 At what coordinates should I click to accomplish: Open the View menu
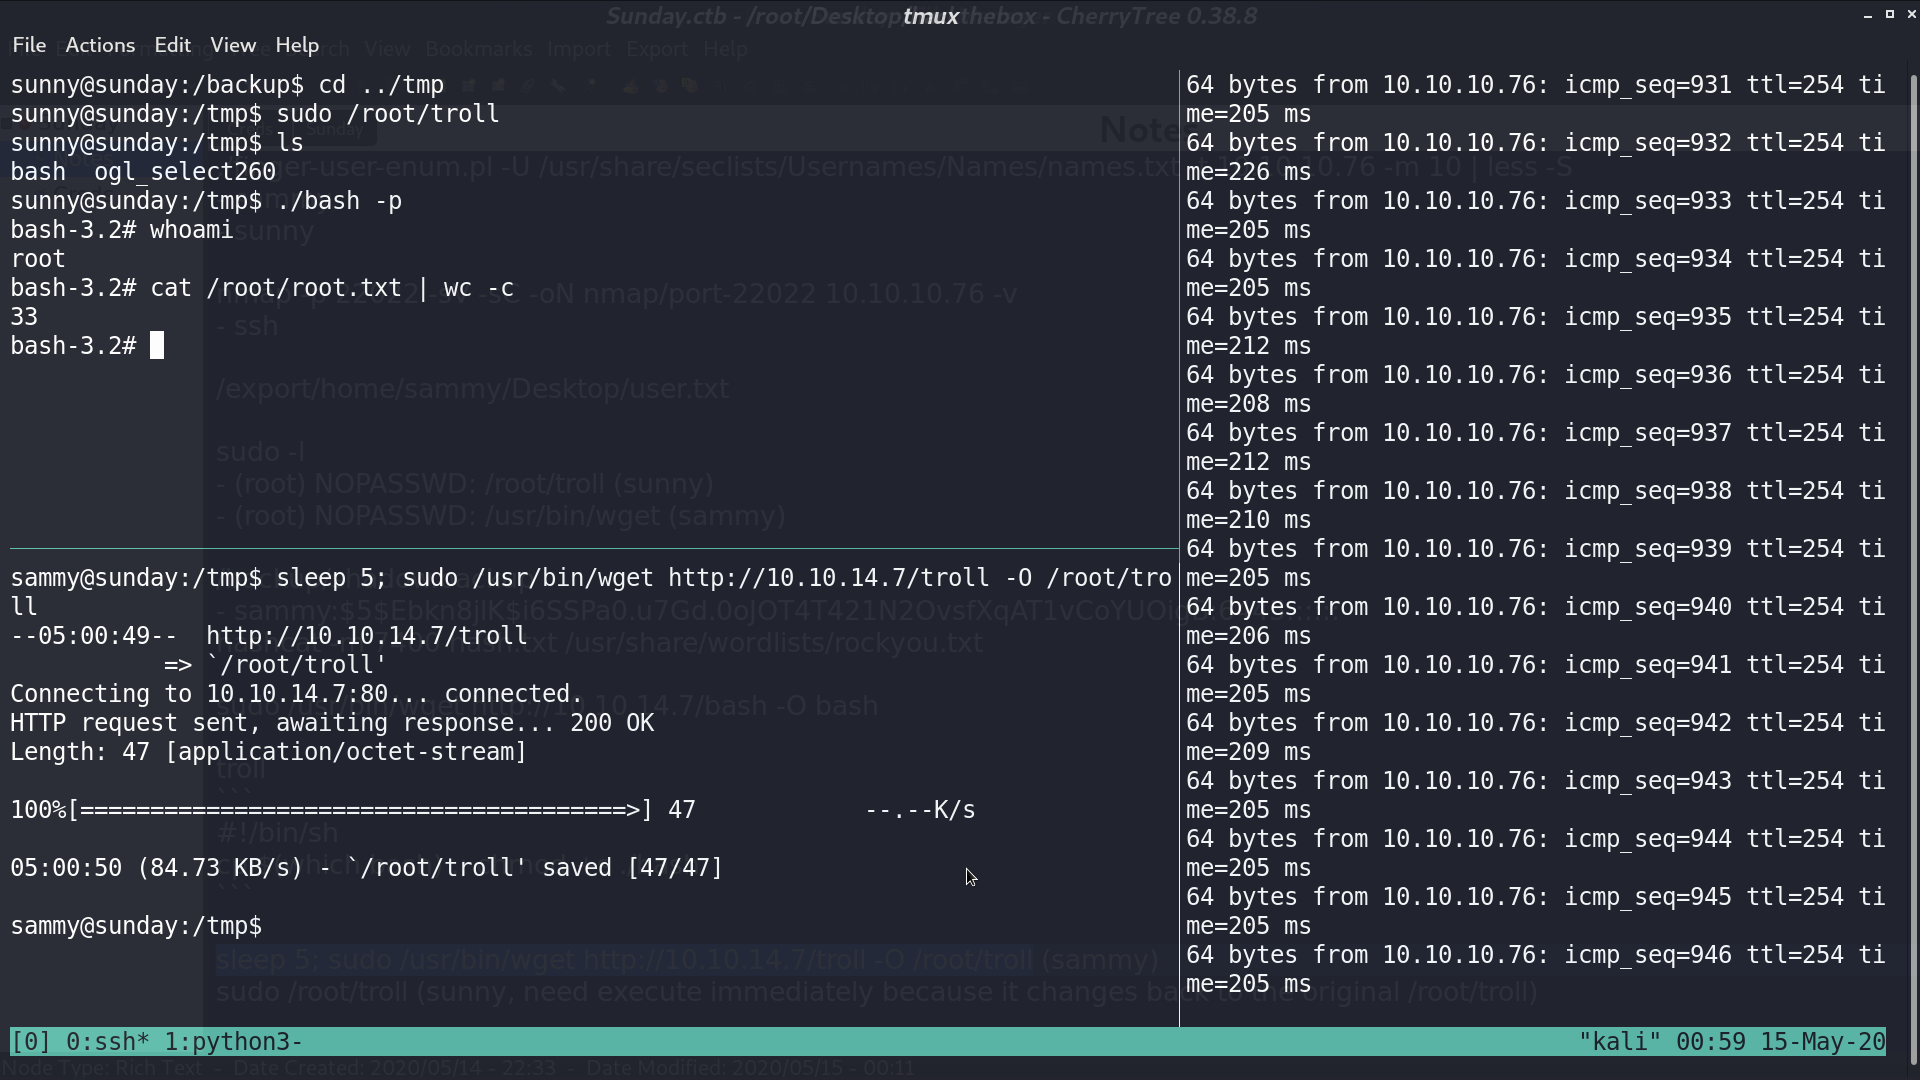233,45
